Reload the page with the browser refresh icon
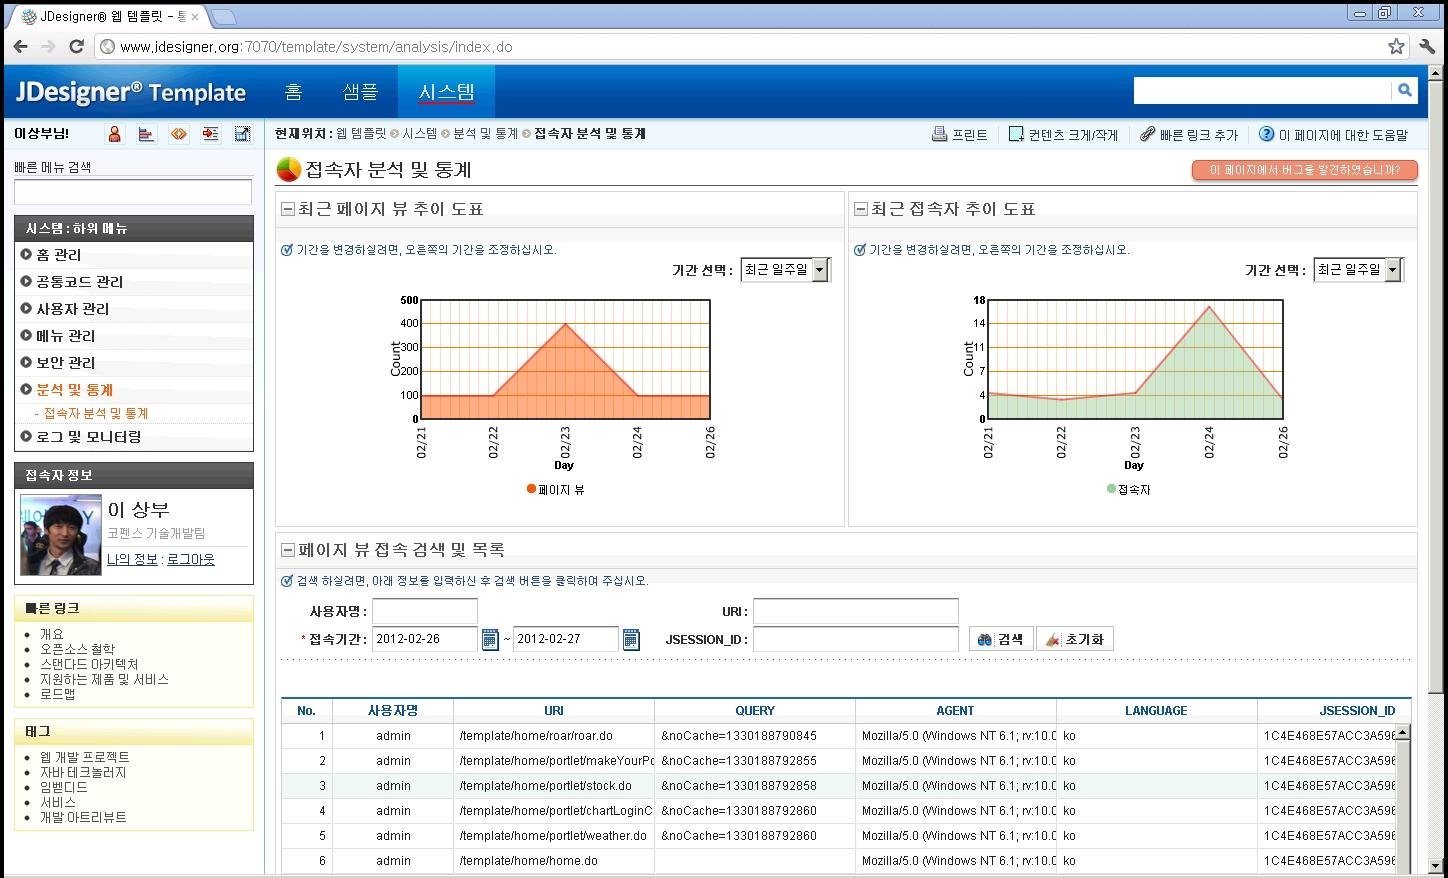The height and width of the screenshot is (878, 1448). click(x=76, y=46)
